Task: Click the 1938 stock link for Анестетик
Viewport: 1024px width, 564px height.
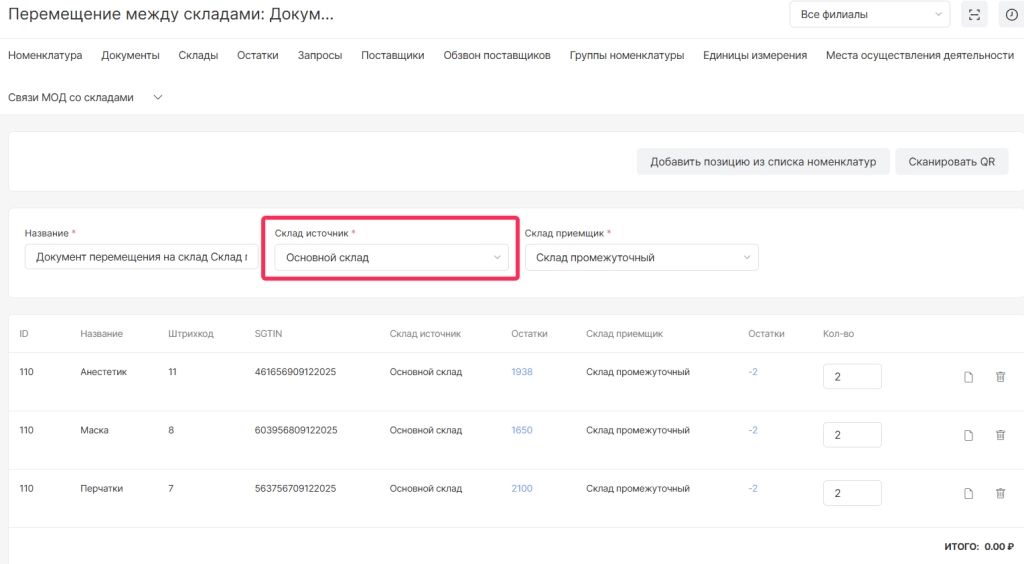Action: [522, 372]
